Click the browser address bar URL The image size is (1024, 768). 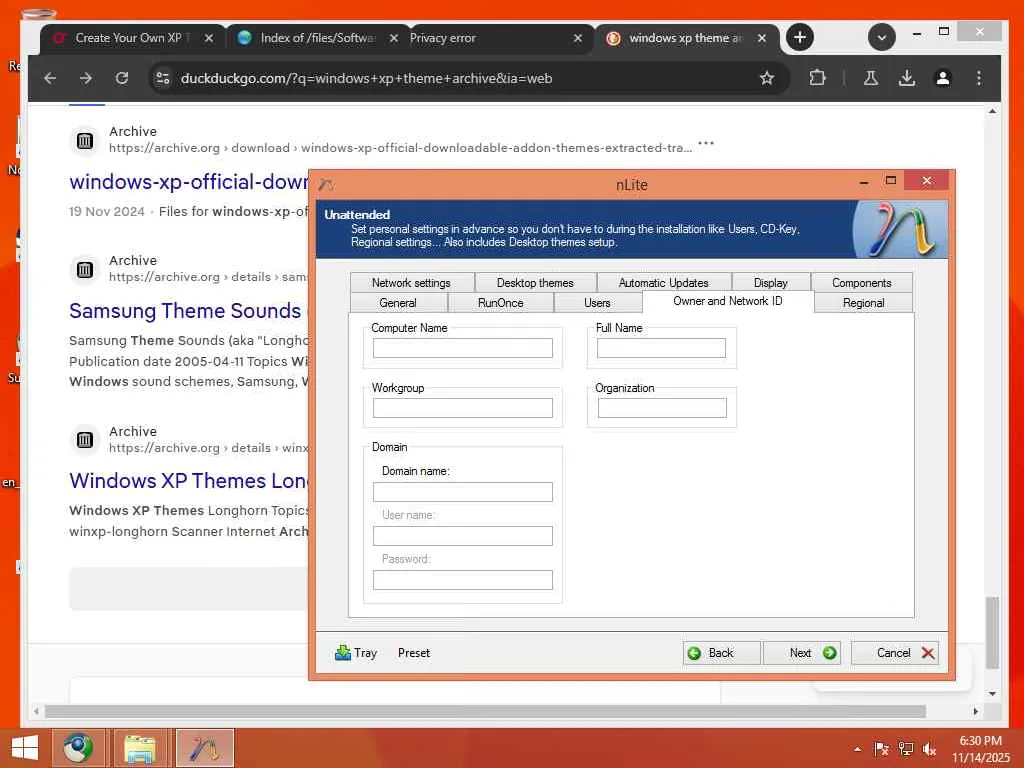coord(366,78)
